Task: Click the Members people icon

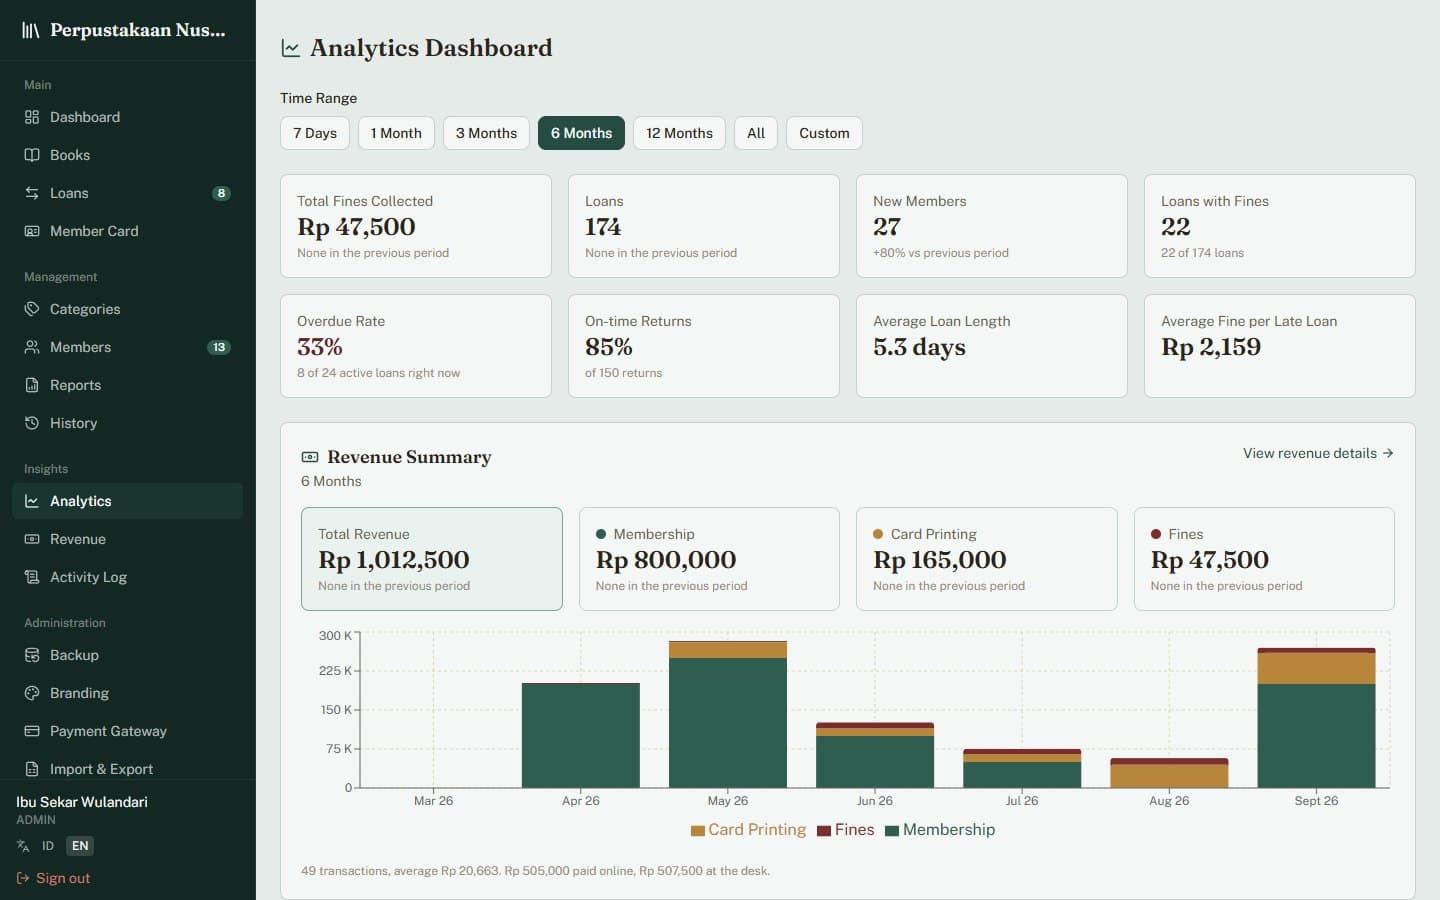Action: coord(32,347)
